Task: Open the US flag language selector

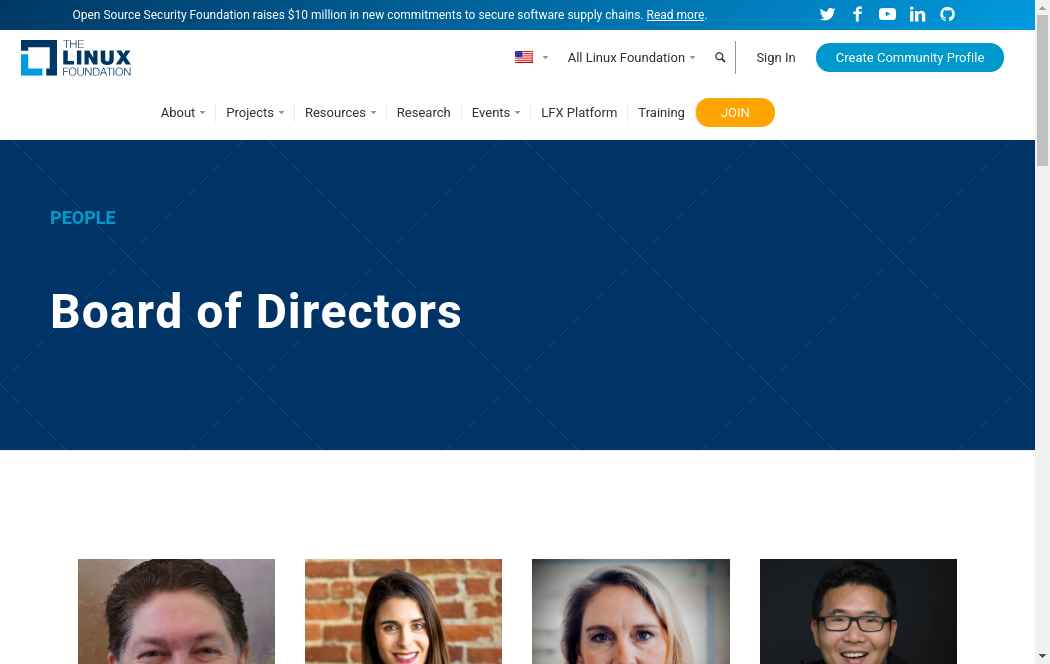Action: pos(531,58)
